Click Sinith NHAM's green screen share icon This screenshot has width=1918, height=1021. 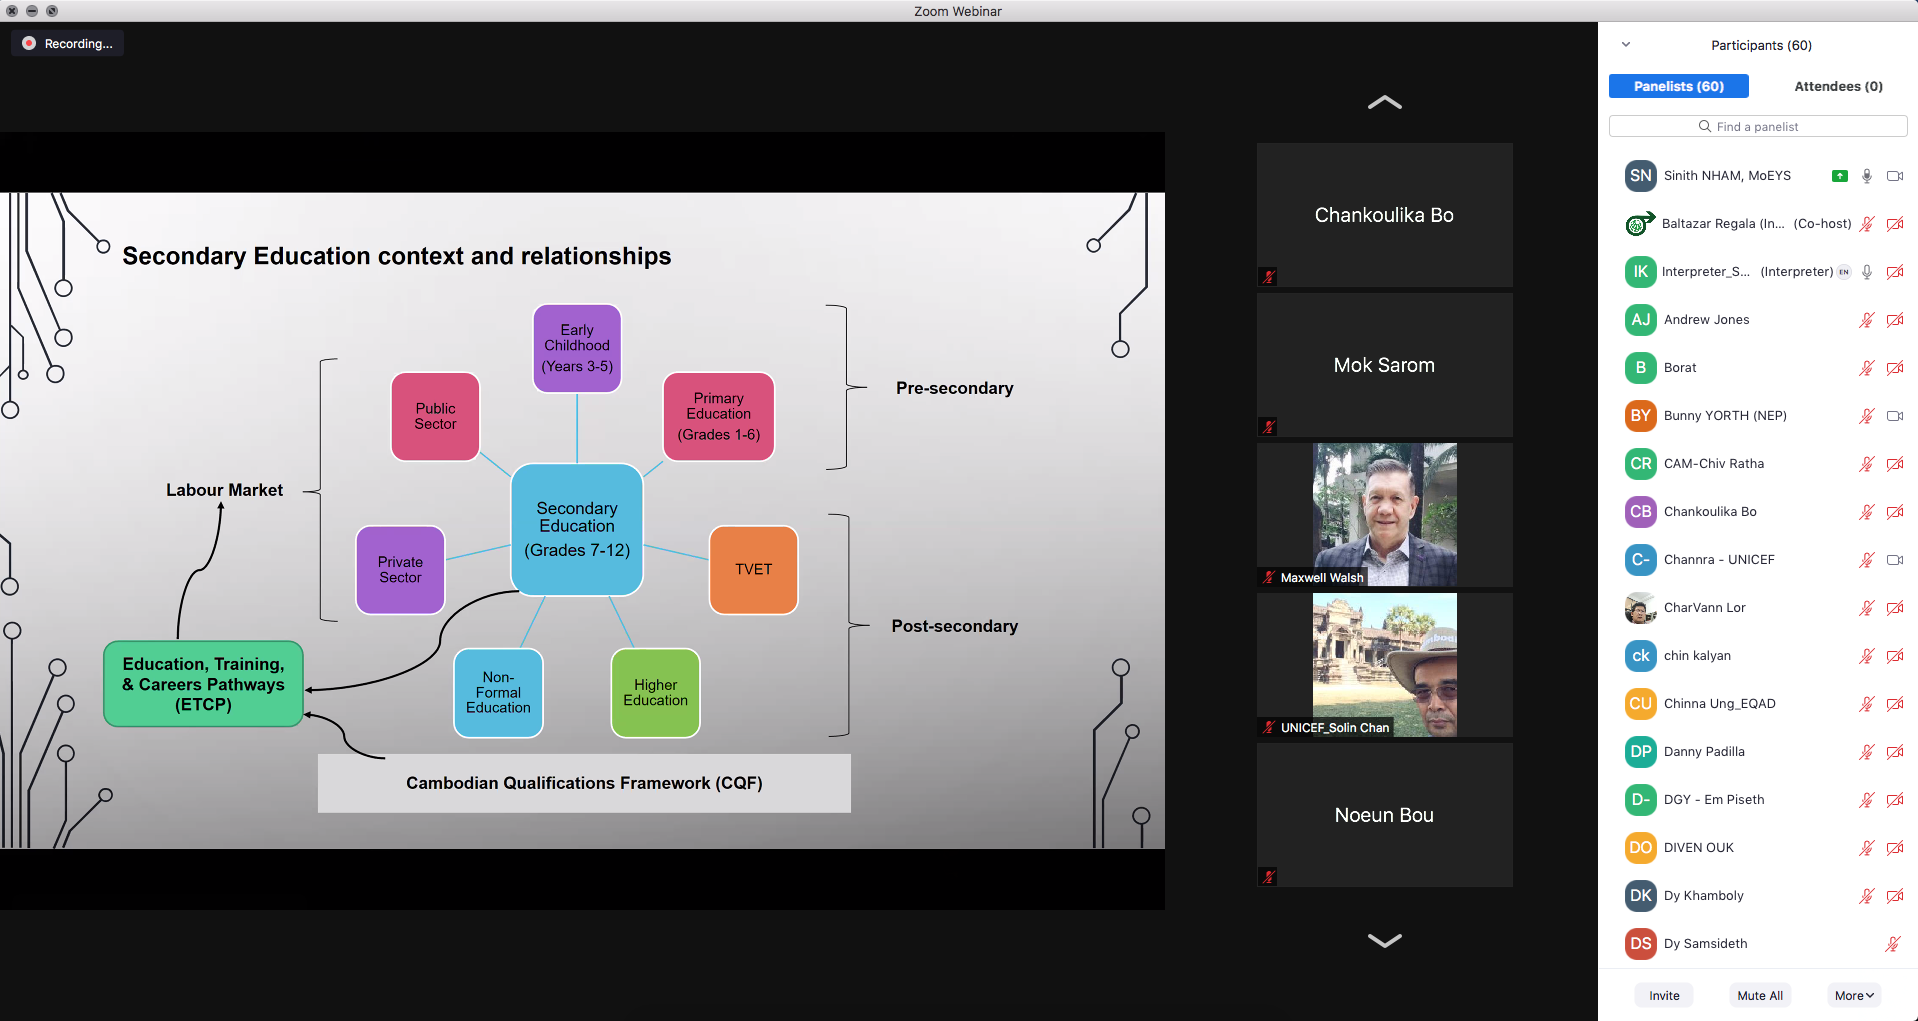pyautogui.click(x=1839, y=176)
